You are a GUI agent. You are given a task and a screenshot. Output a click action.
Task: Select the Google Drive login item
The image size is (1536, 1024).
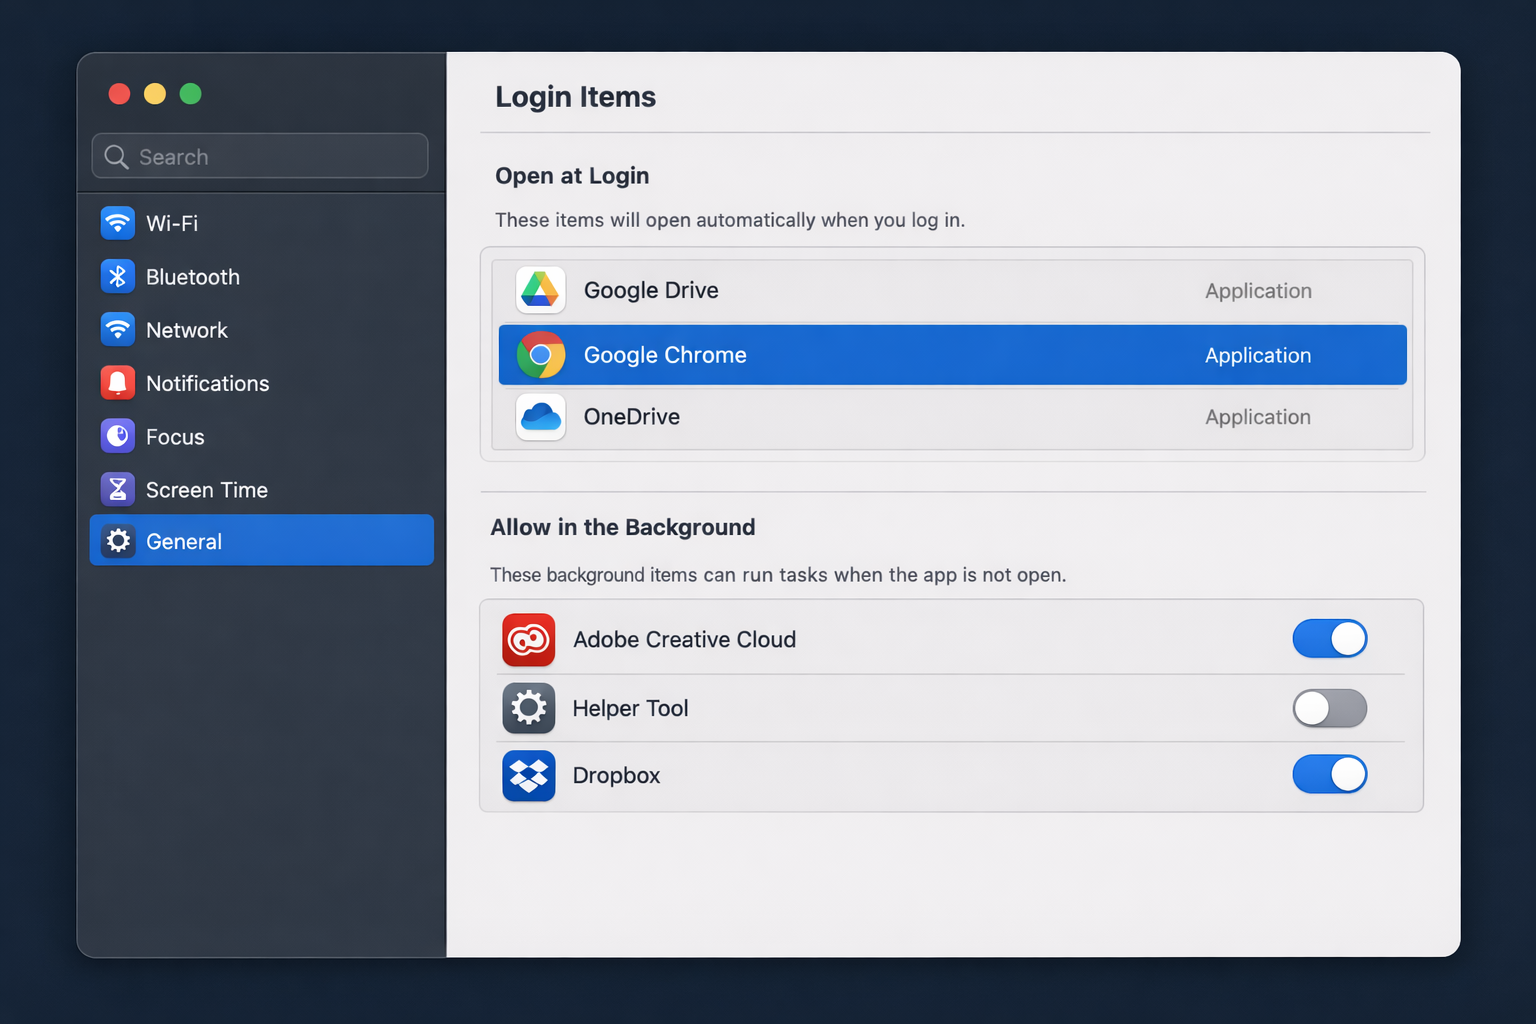(x=952, y=291)
